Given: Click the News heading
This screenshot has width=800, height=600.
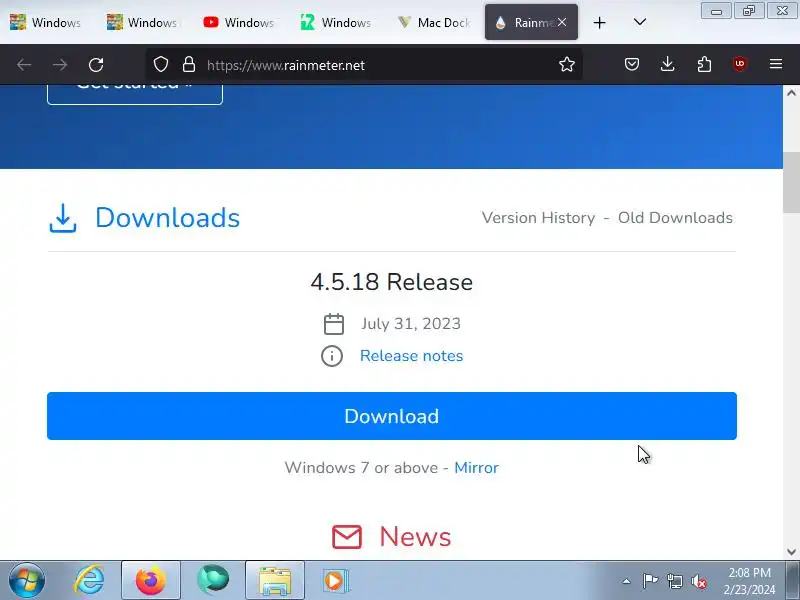Looking at the screenshot, I should pyautogui.click(x=415, y=537).
